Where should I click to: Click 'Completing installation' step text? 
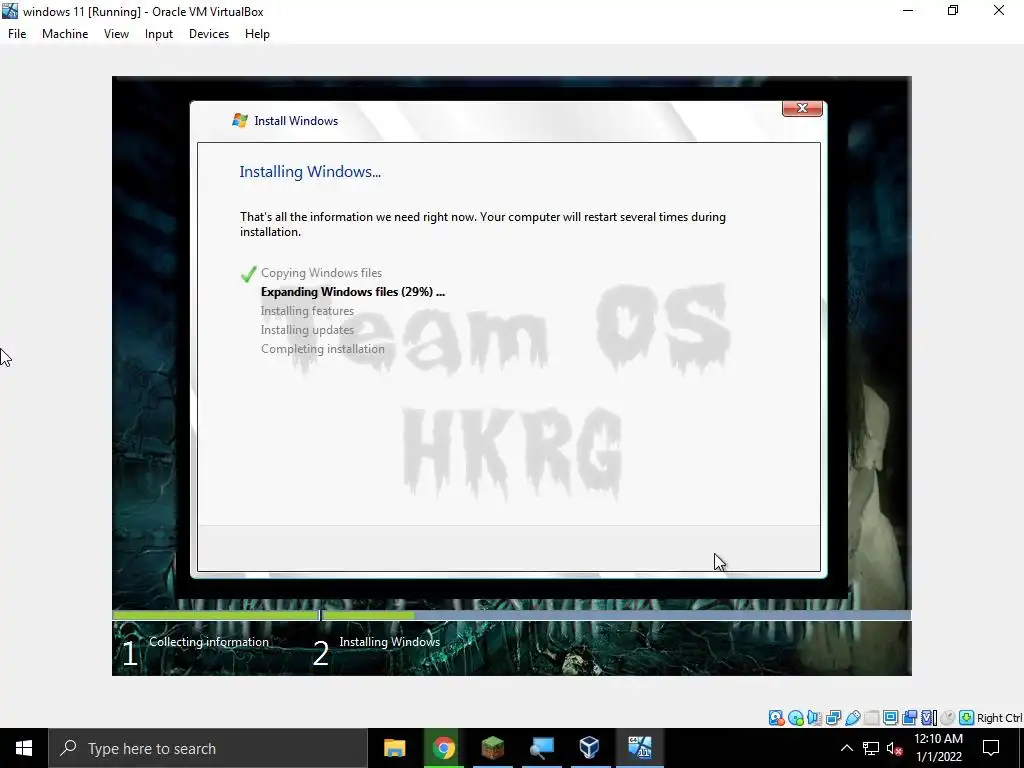tap(323, 349)
